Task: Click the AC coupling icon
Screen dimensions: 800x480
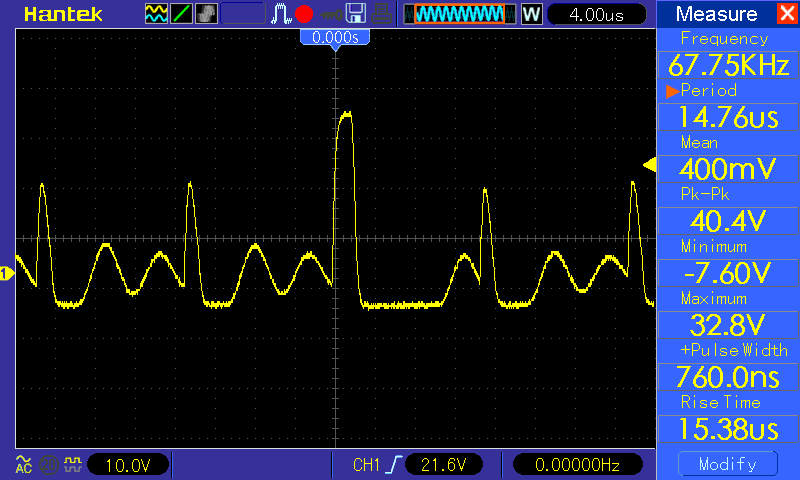Action: tap(23, 464)
